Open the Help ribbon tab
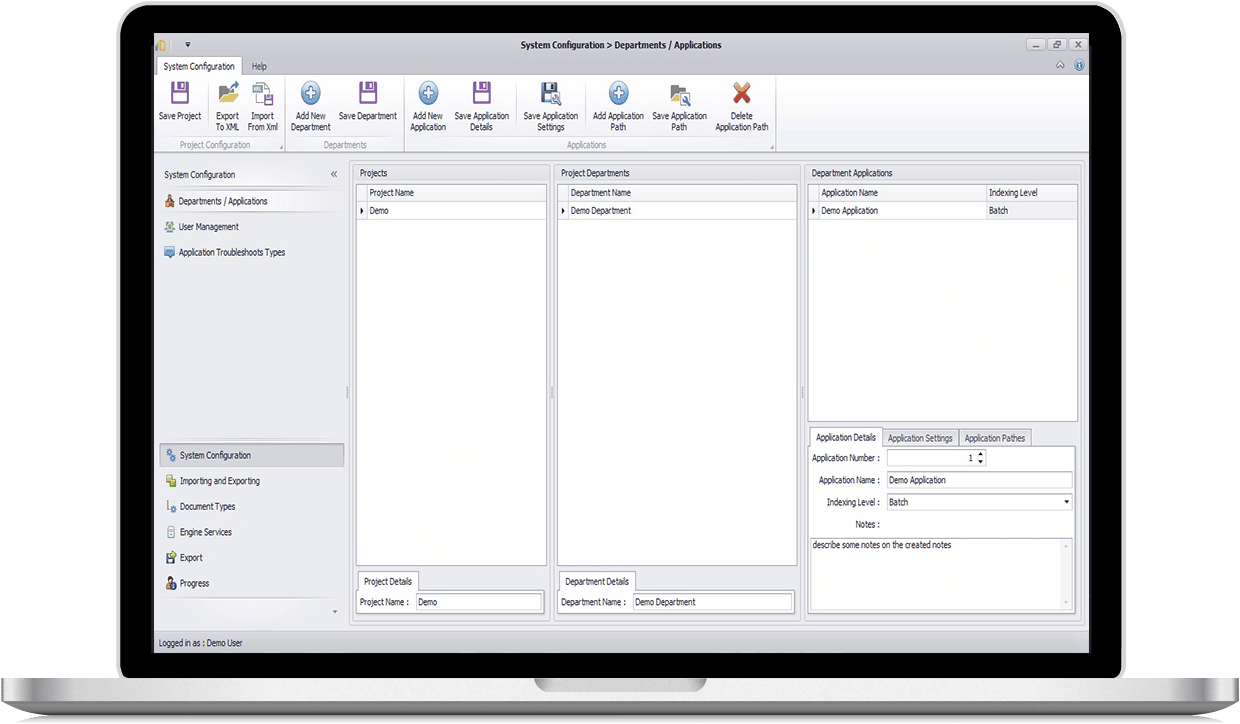This screenshot has height=724, width=1240. [x=259, y=66]
